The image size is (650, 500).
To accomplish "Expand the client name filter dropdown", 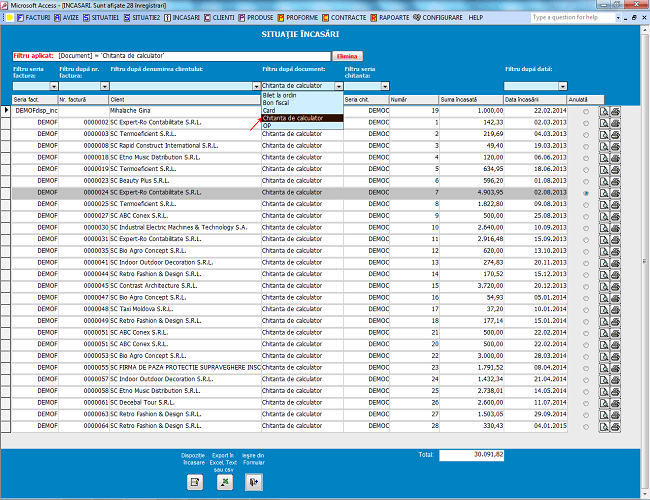I will (x=256, y=86).
